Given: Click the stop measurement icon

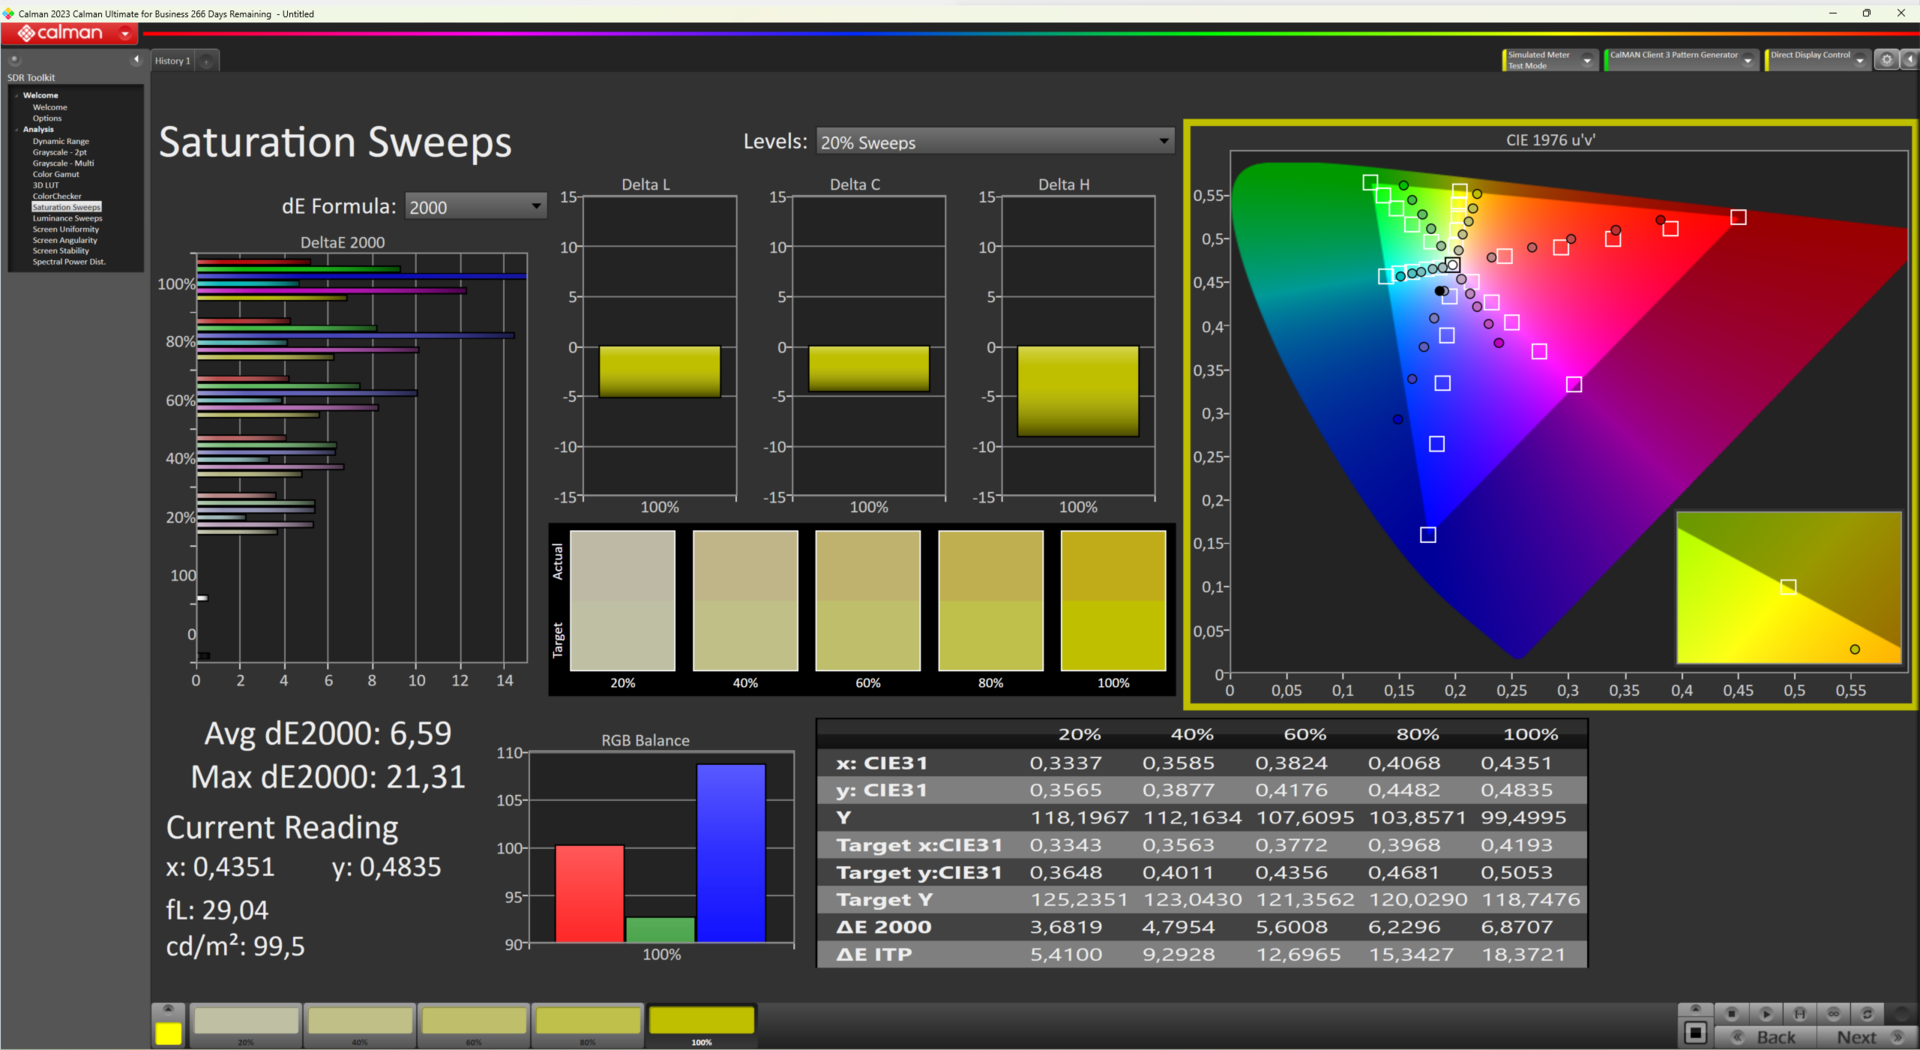Looking at the screenshot, I should (x=1732, y=1014).
